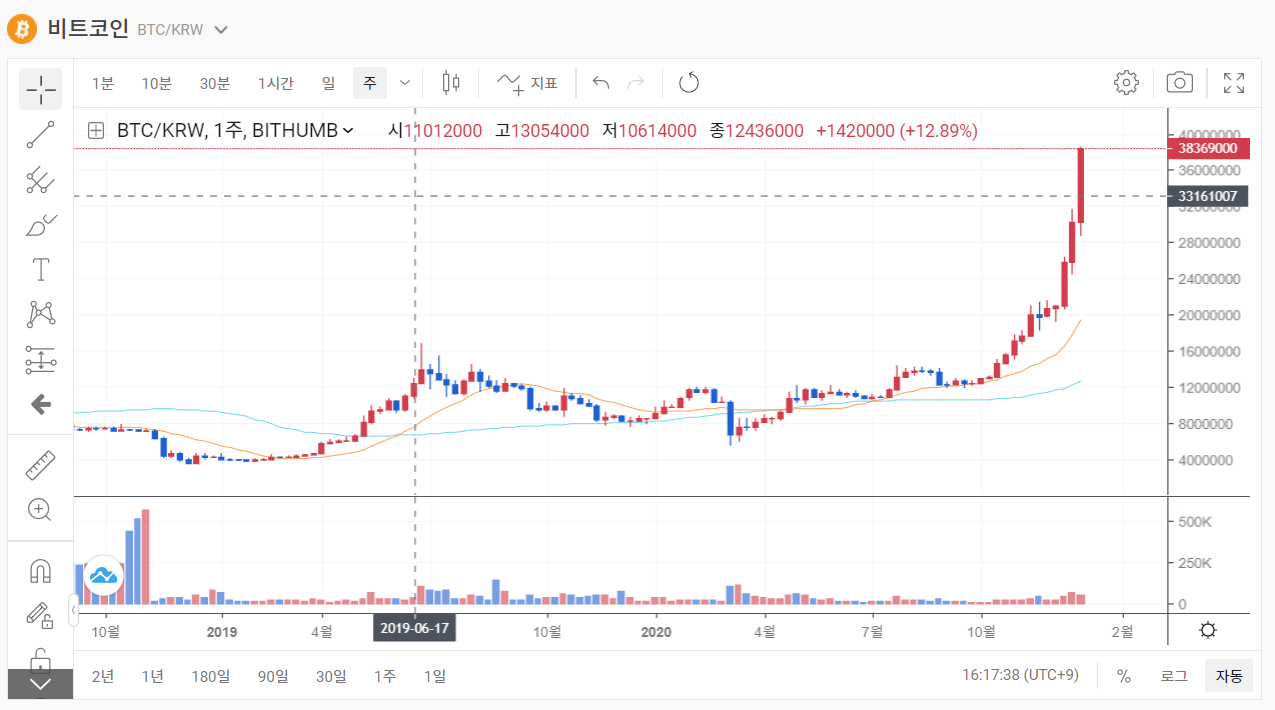Click the +1420000 (+12.89%) change text

[x=897, y=131]
